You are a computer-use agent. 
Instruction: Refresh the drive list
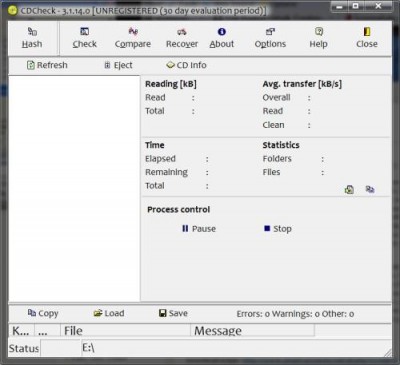point(47,65)
